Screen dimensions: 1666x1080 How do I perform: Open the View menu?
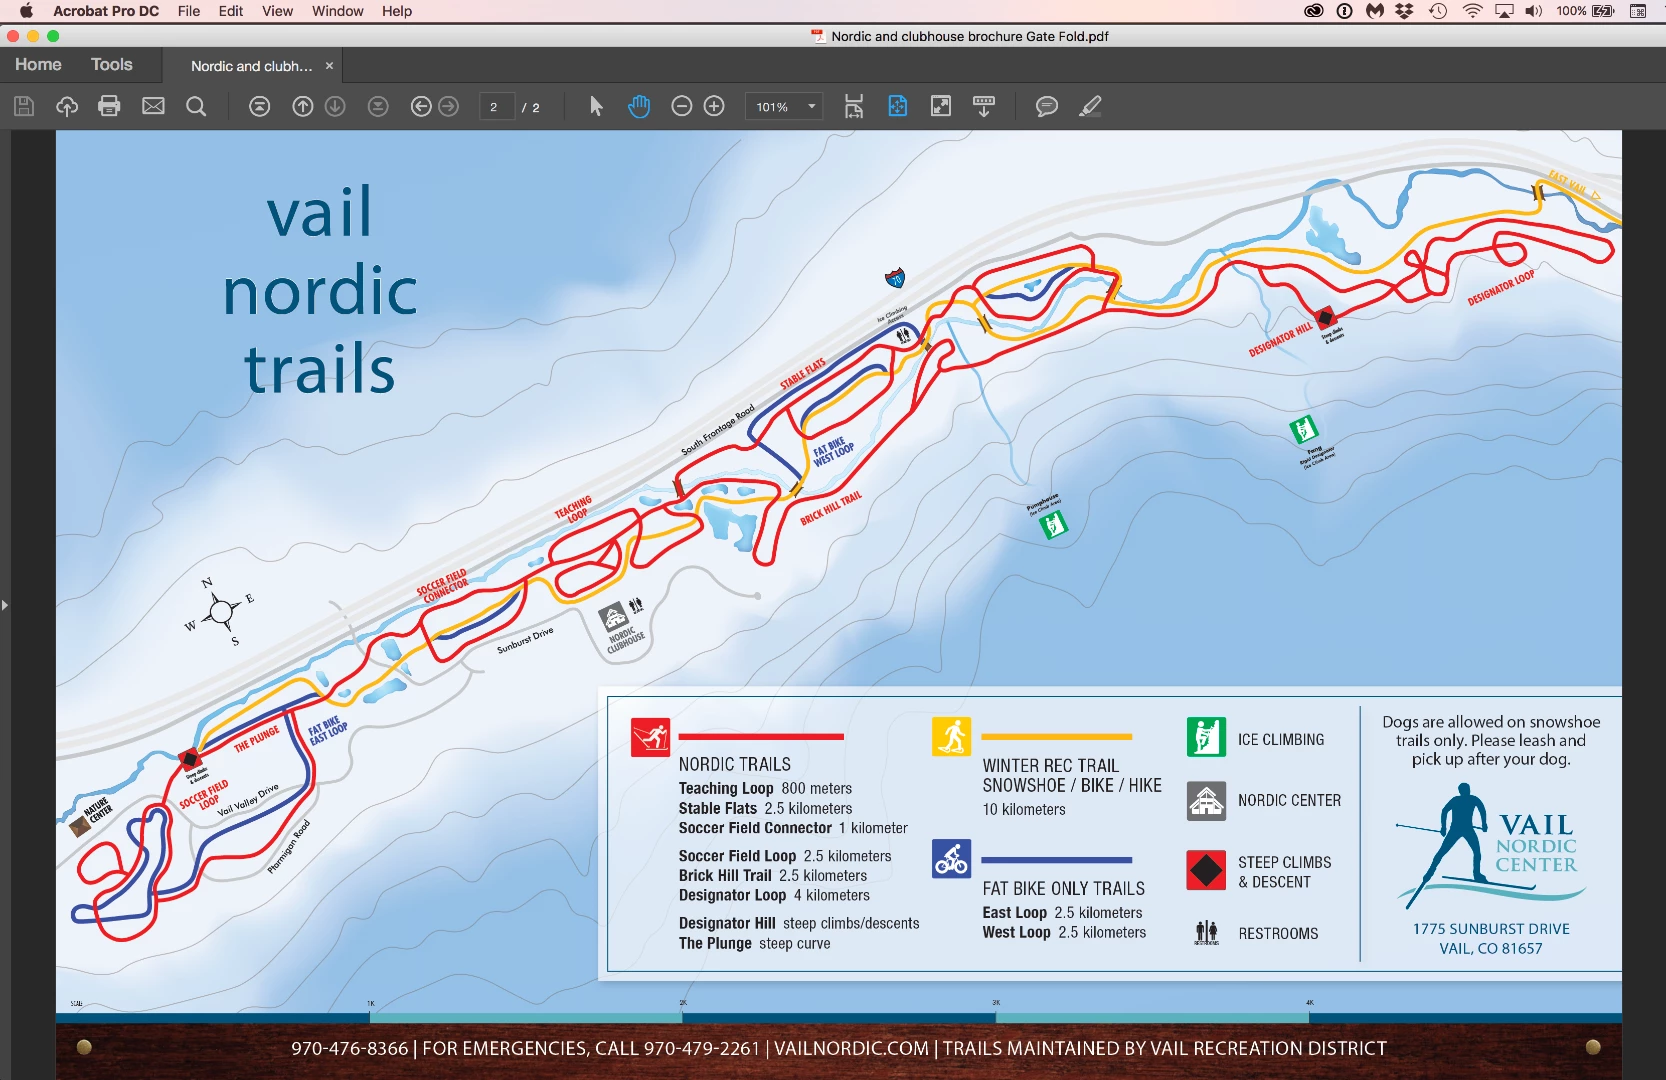point(277,11)
